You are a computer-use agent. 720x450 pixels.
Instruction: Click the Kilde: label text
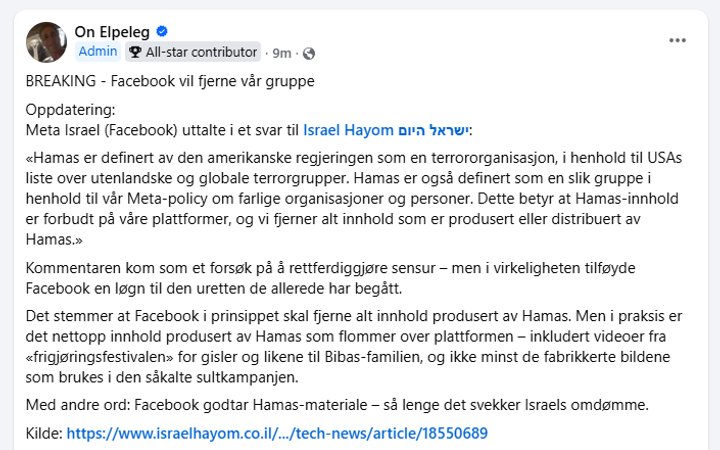coord(44,433)
